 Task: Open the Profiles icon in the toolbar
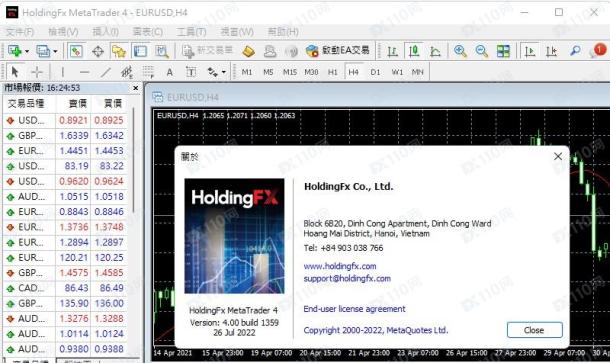tap(43, 51)
